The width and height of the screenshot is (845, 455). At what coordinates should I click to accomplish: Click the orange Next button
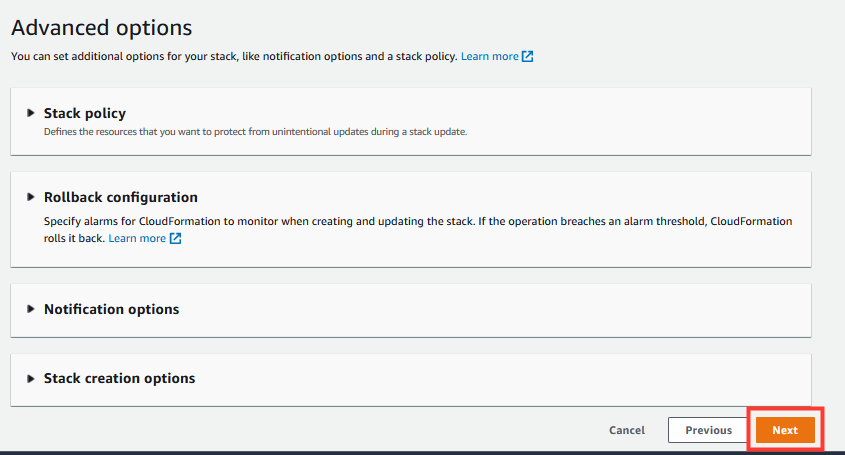[x=785, y=430]
